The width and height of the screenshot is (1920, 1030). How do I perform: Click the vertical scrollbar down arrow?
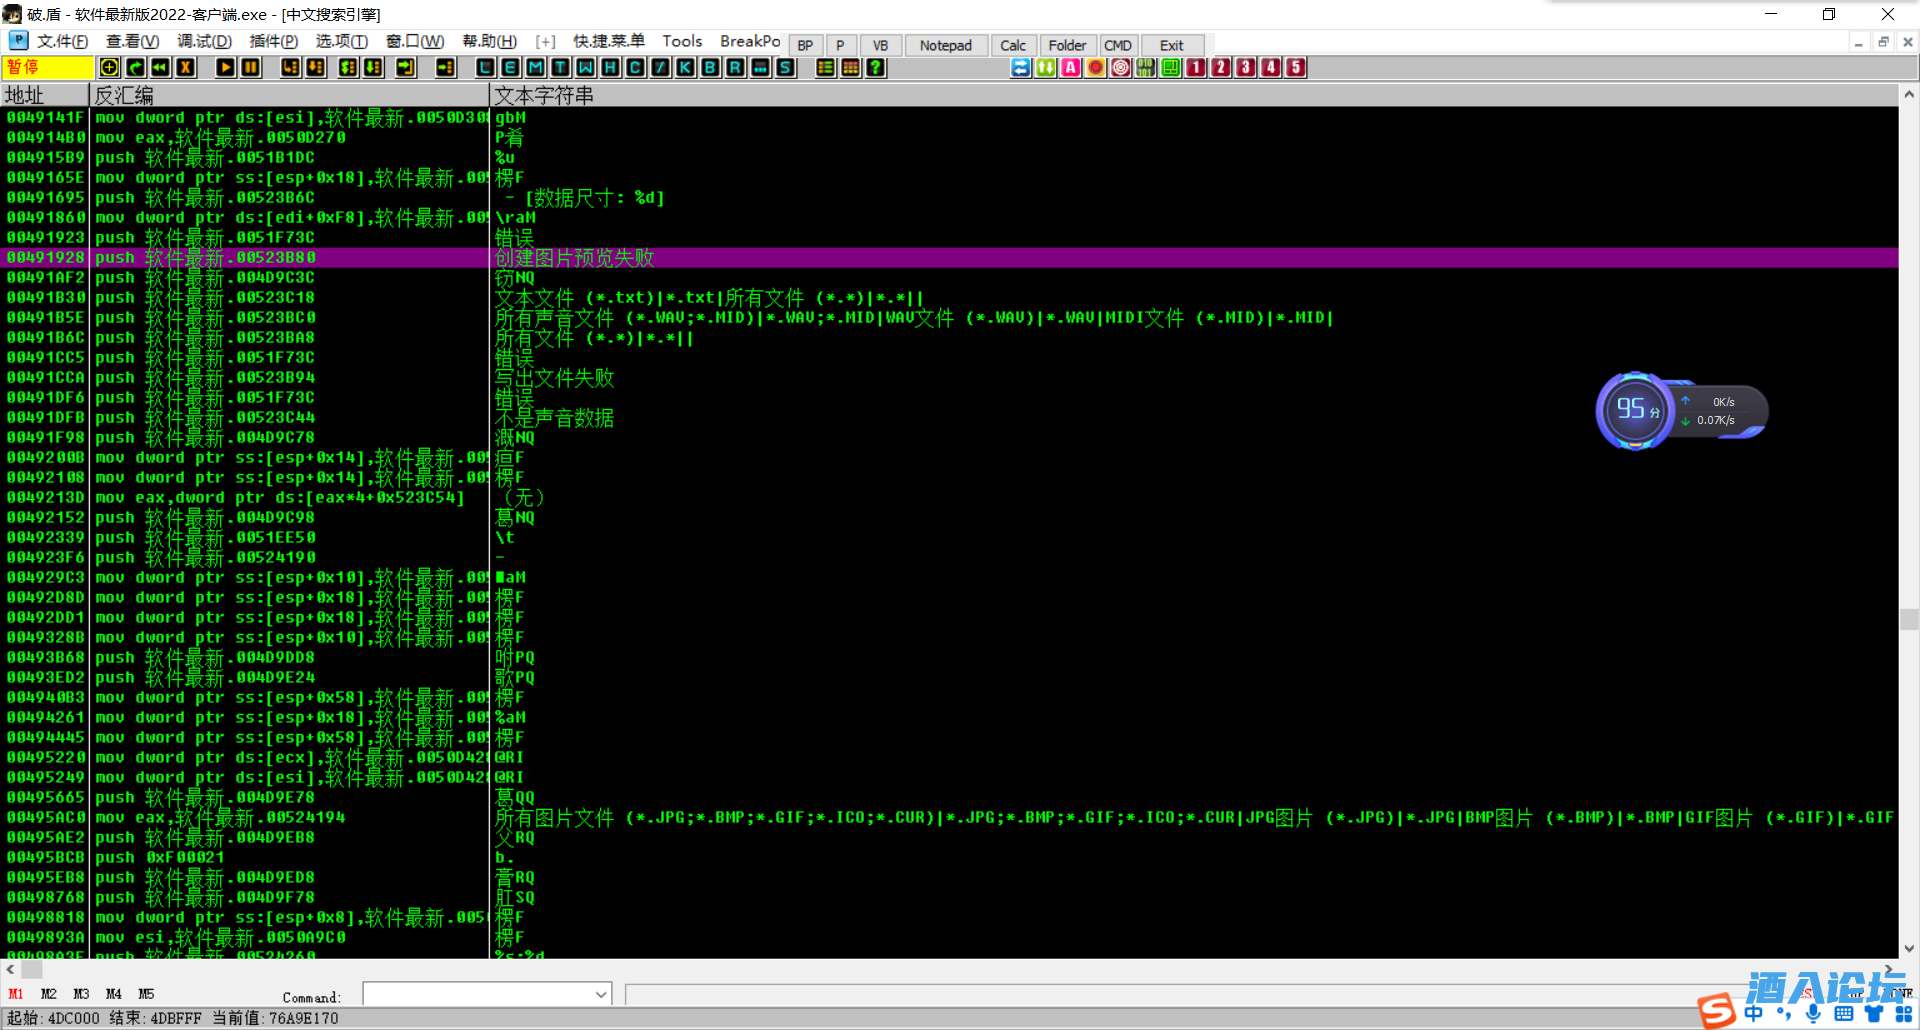1909,948
